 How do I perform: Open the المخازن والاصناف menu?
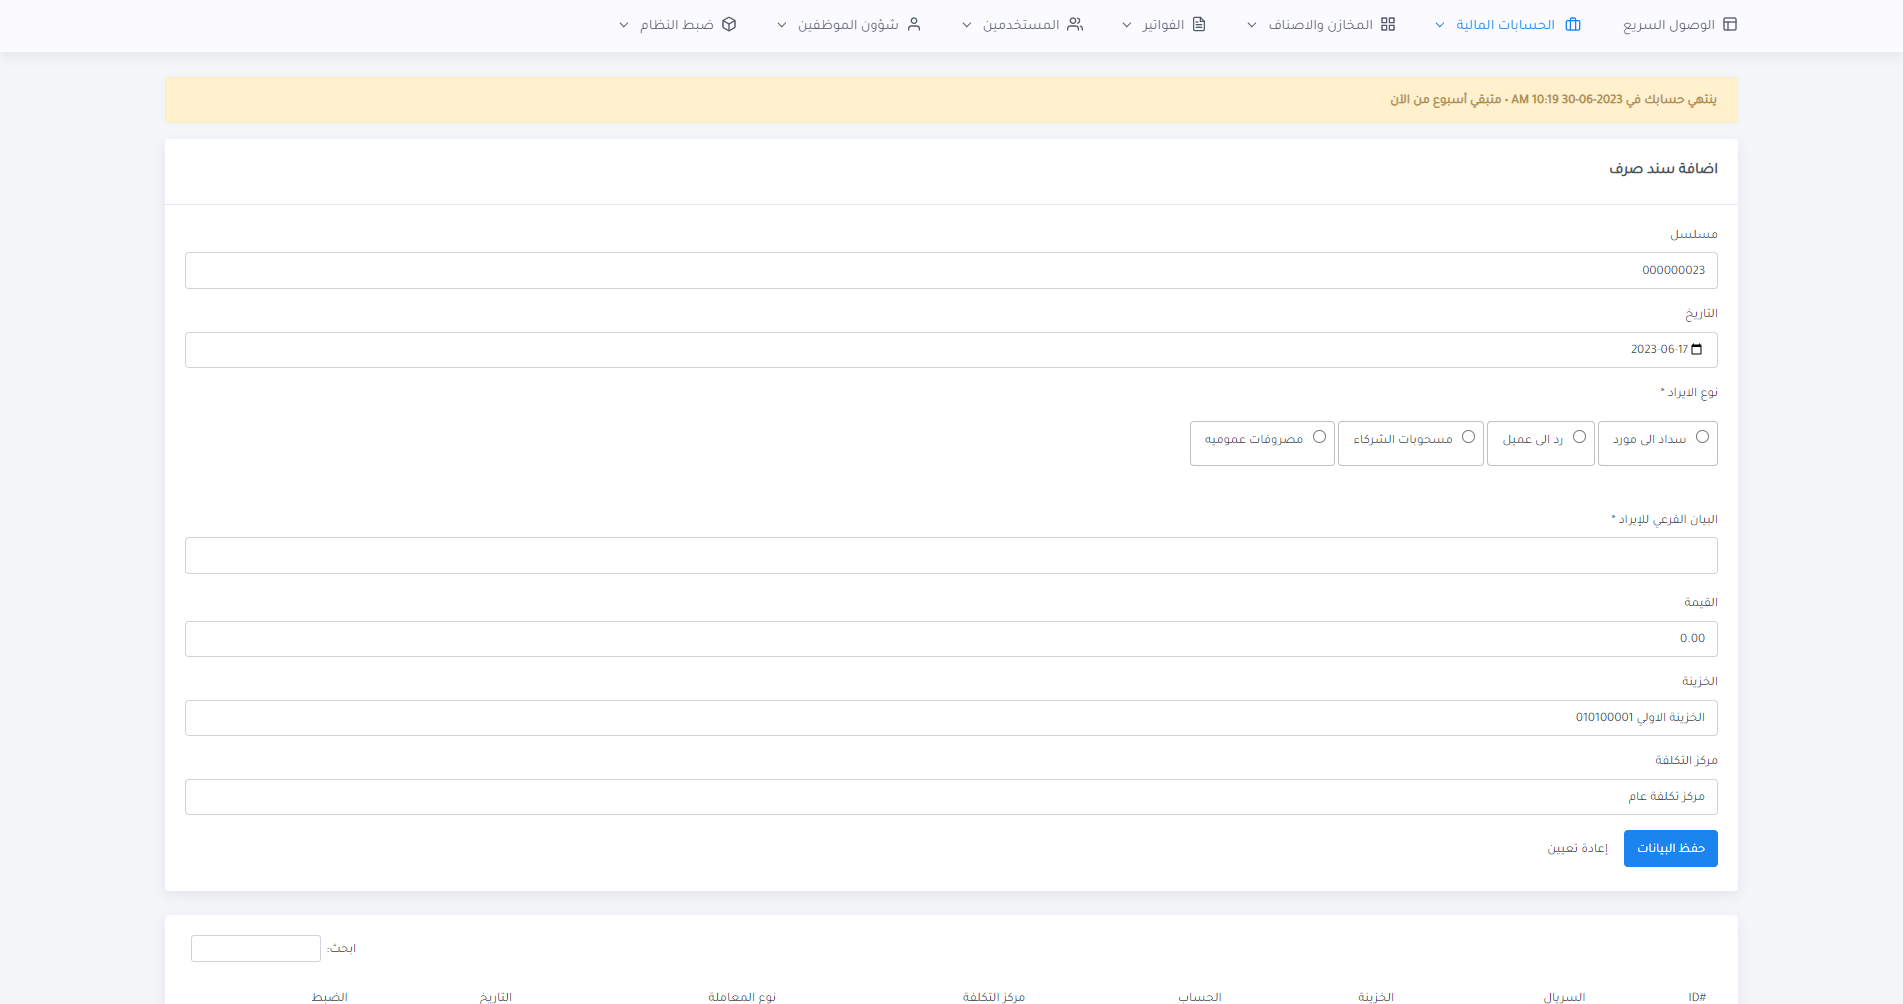1320,24
